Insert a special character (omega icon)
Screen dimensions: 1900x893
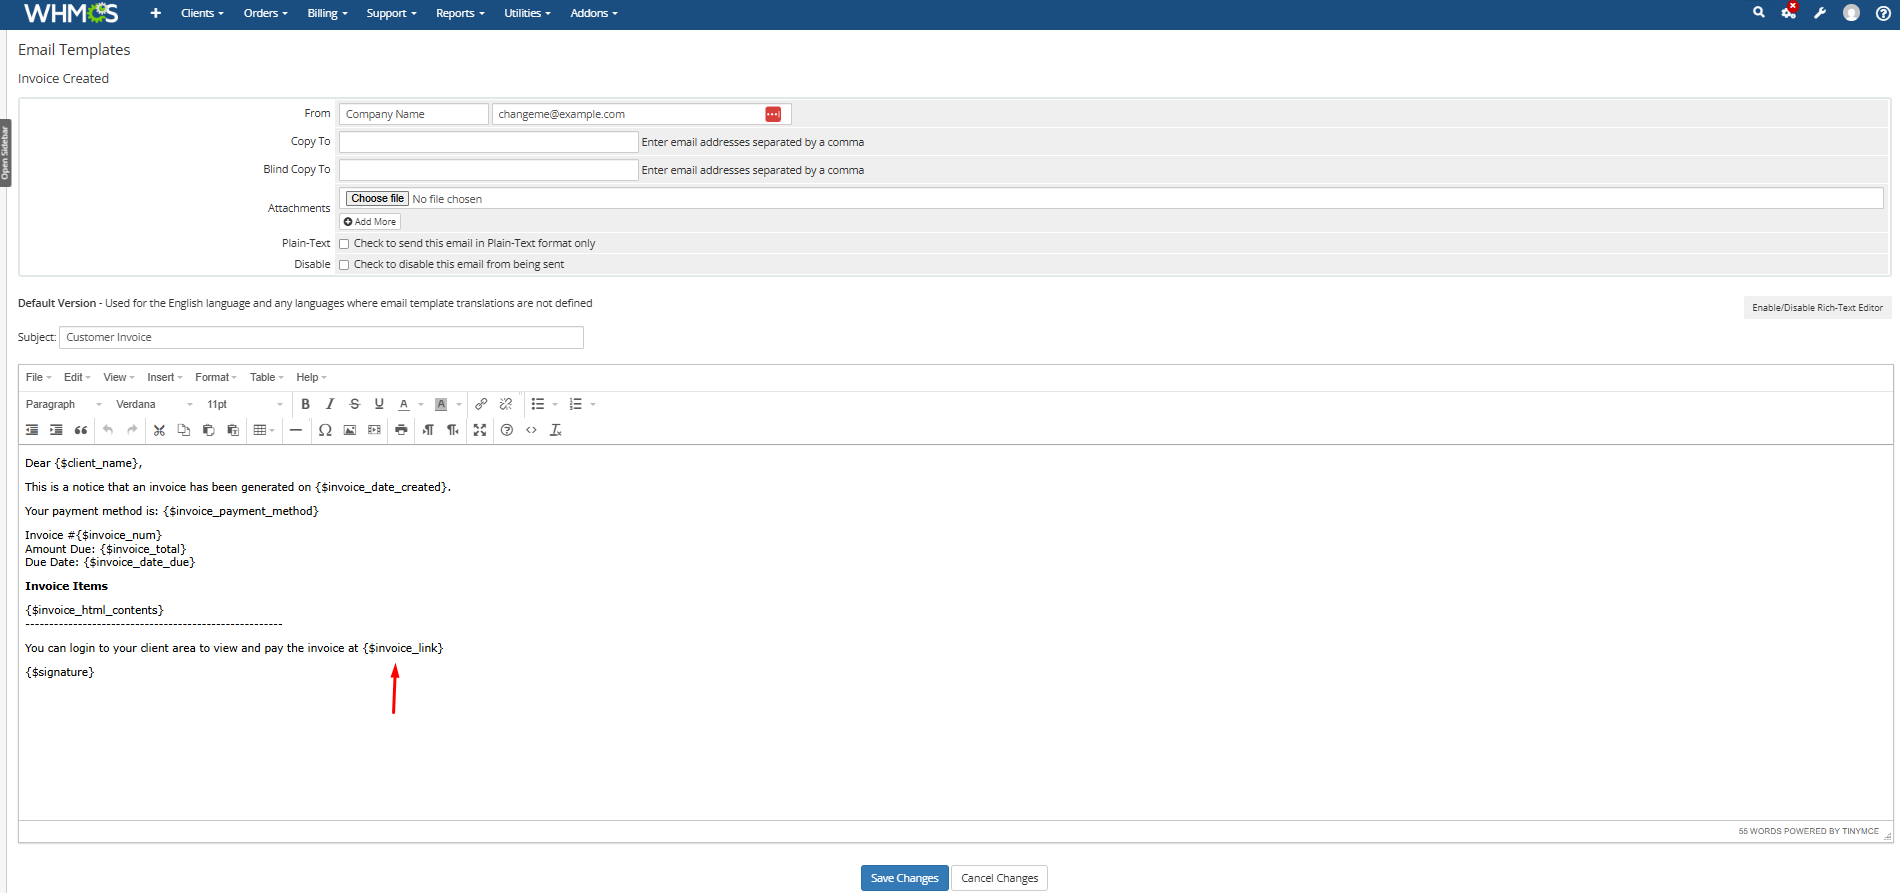point(325,430)
